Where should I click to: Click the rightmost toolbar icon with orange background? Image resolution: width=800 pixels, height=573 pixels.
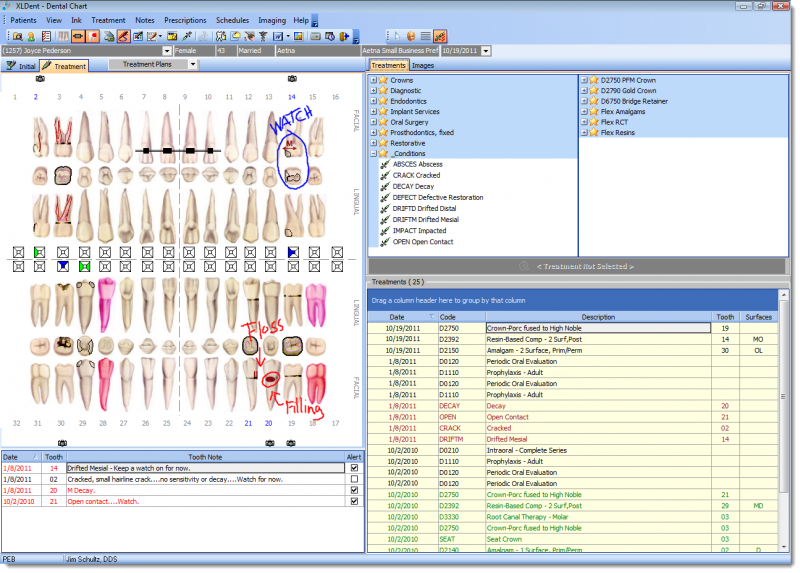(440, 36)
